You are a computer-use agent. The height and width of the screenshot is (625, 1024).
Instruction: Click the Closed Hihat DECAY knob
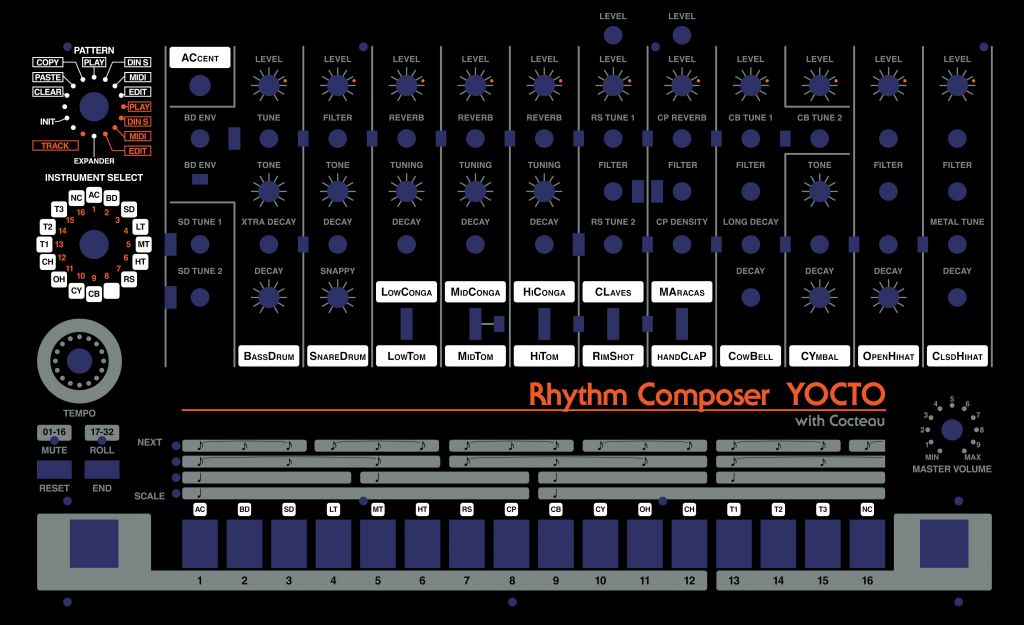point(957,297)
